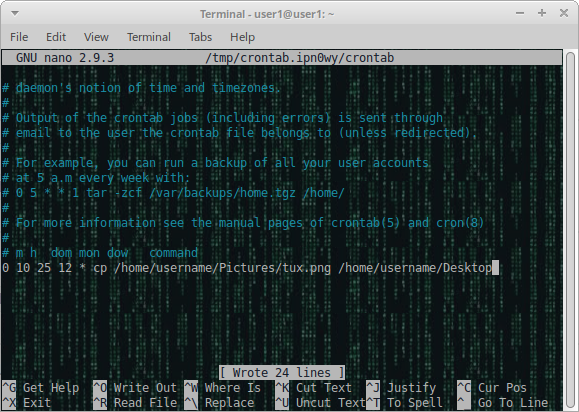
Task: Open the View menu
Action: [x=96, y=37]
